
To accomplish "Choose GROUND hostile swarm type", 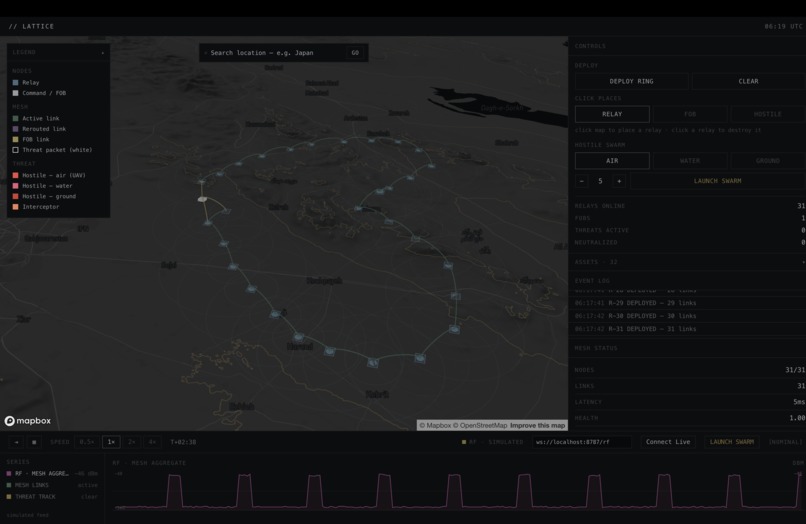I will coord(767,161).
